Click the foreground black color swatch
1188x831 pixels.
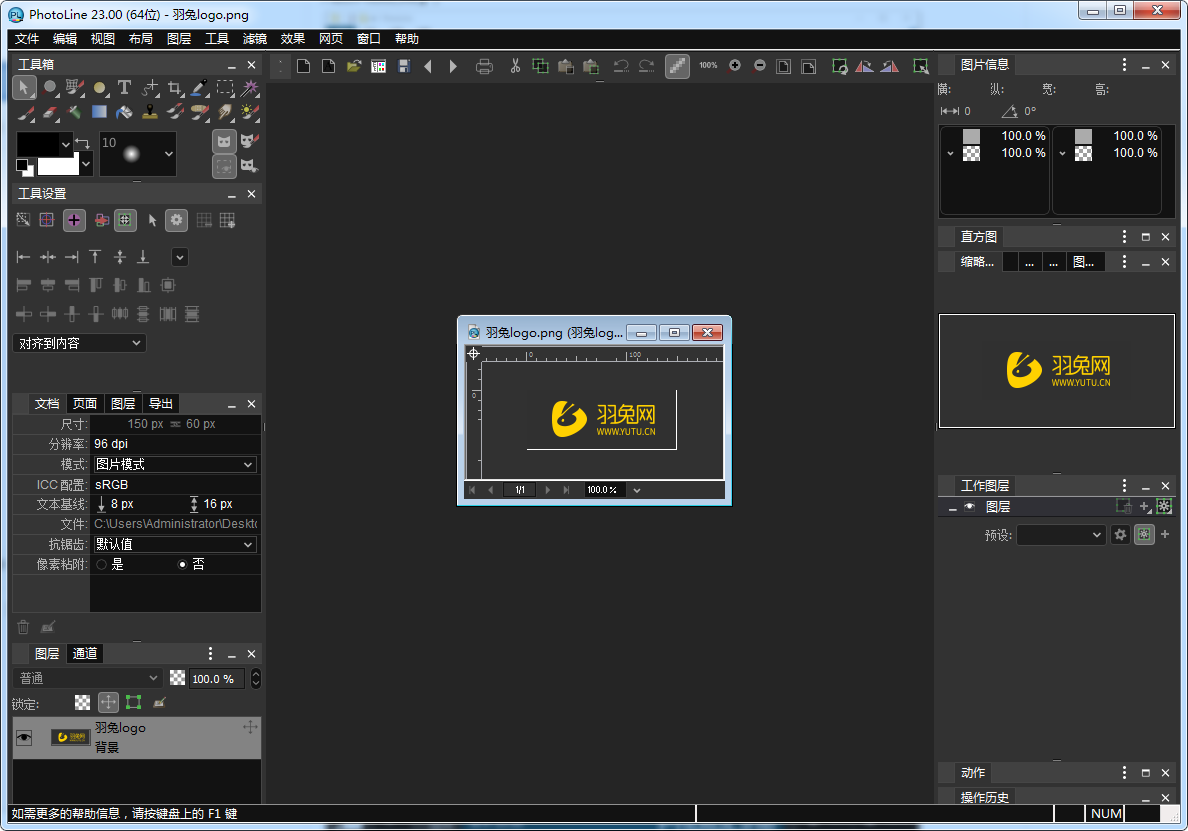coord(38,144)
